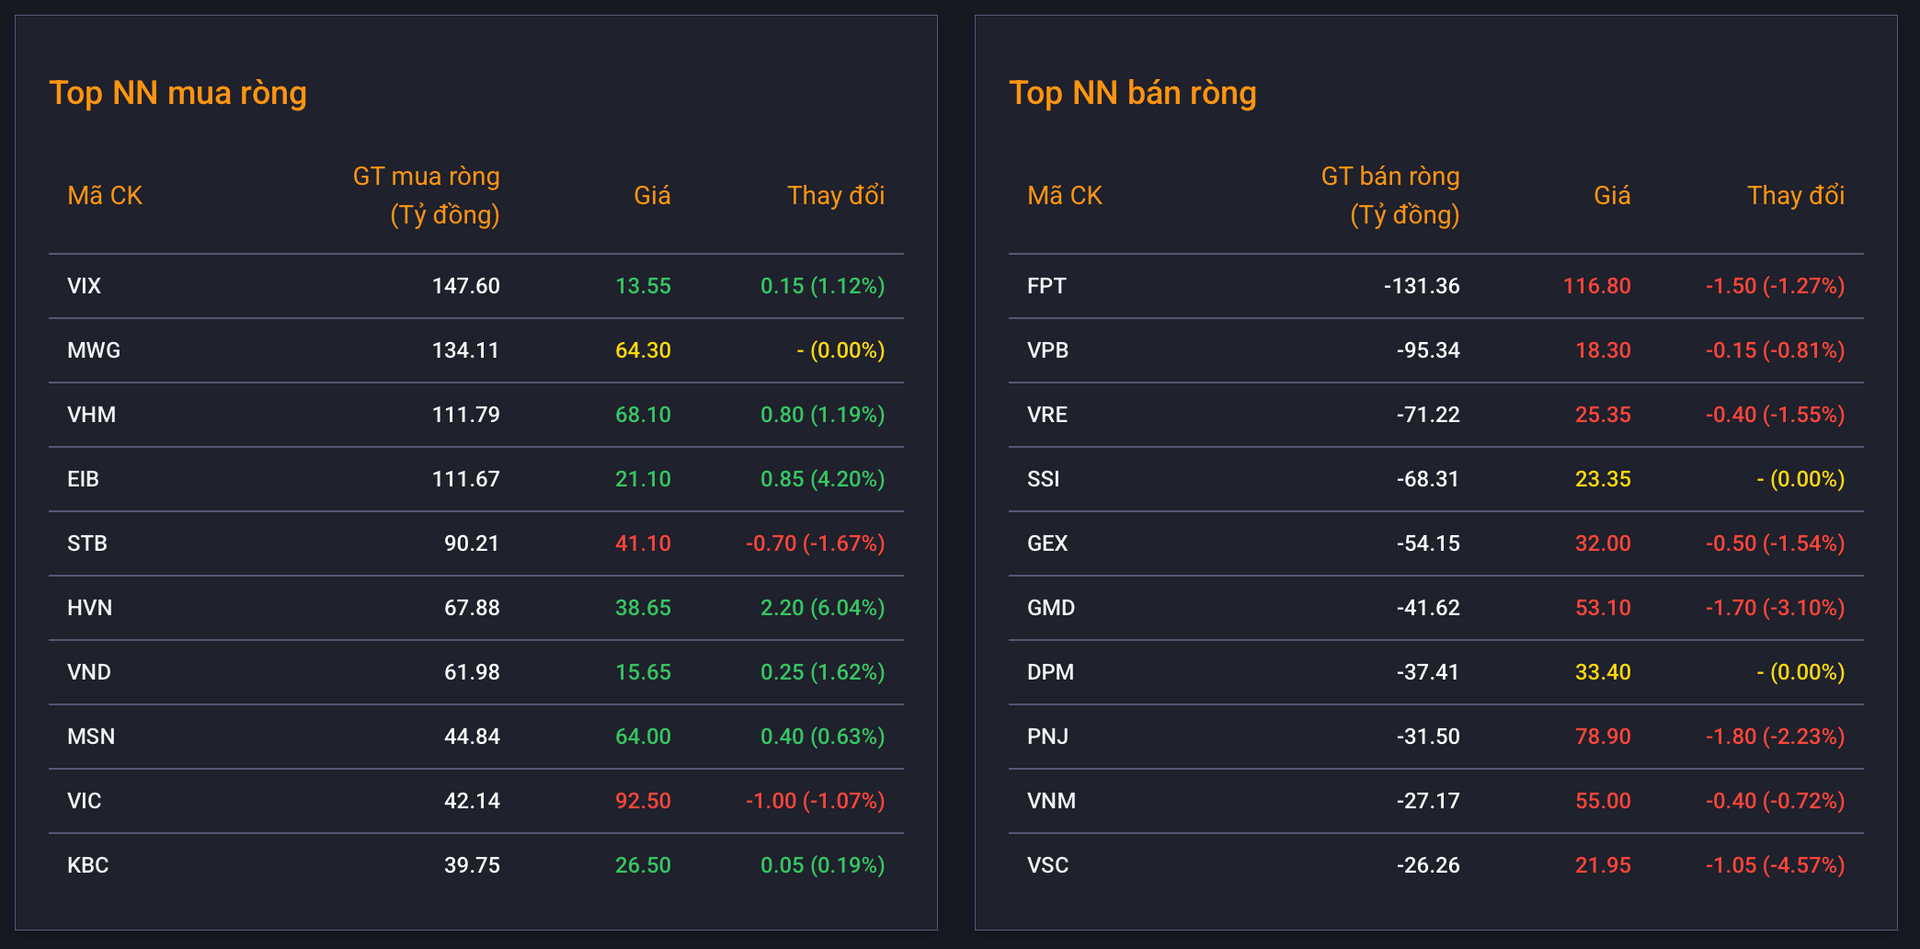Click 'GT bán ròng (Tỷ đồng)' column header
This screenshot has width=1920, height=949.
pyautogui.click(x=1390, y=195)
